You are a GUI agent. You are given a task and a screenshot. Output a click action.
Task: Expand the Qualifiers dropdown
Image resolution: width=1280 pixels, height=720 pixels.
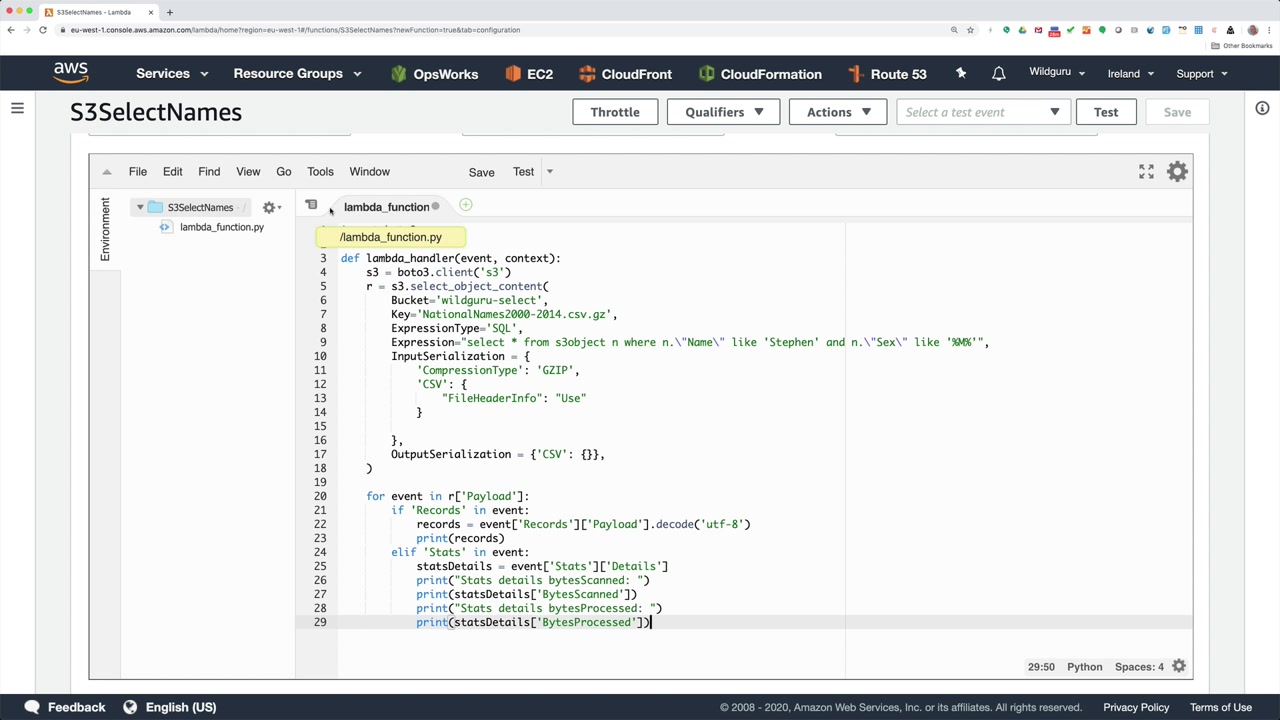pos(724,112)
